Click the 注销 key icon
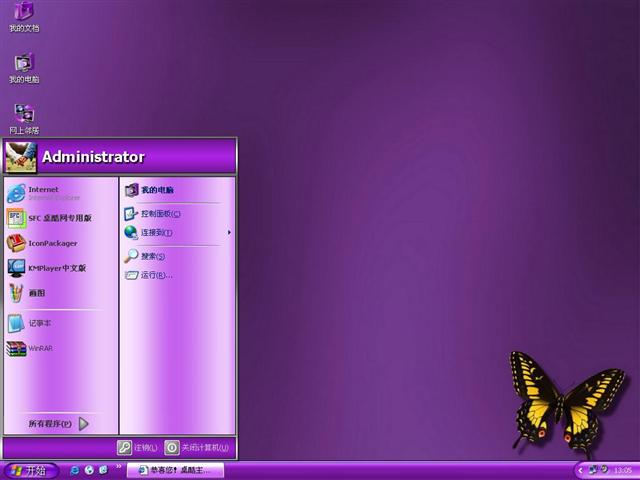The width and height of the screenshot is (640, 480). click(124, 448)
